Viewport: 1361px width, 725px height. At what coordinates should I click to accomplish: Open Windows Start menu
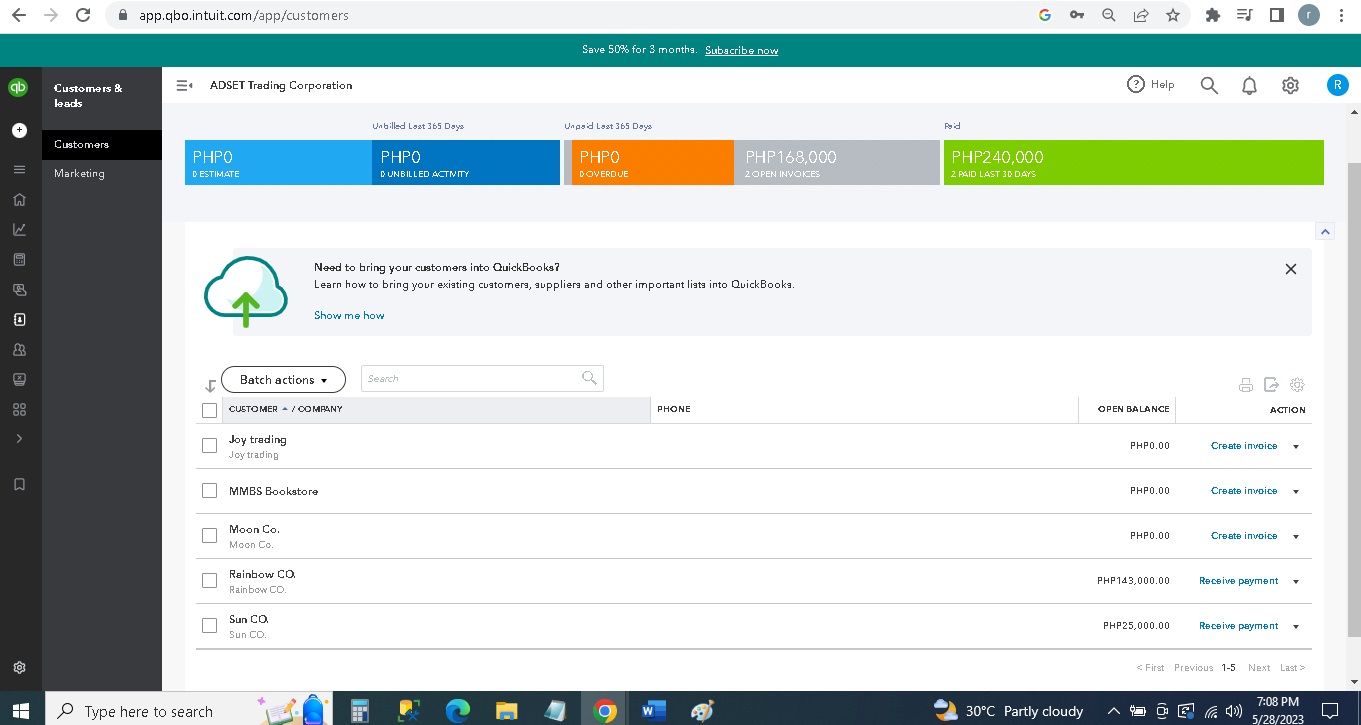tap(20, 711)
